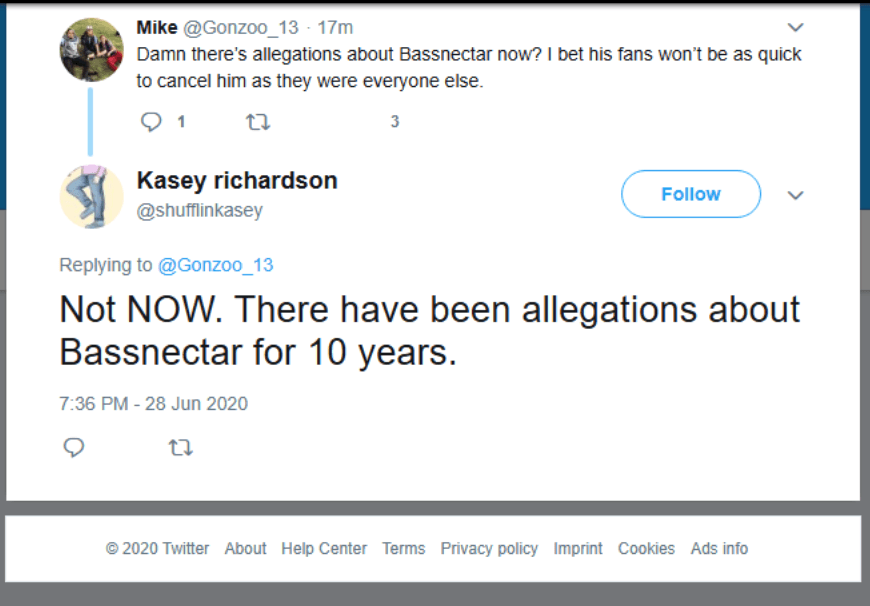Screen dimensions: 870x606
Task: Follow Kasey richardson
Action: point(691,194)
